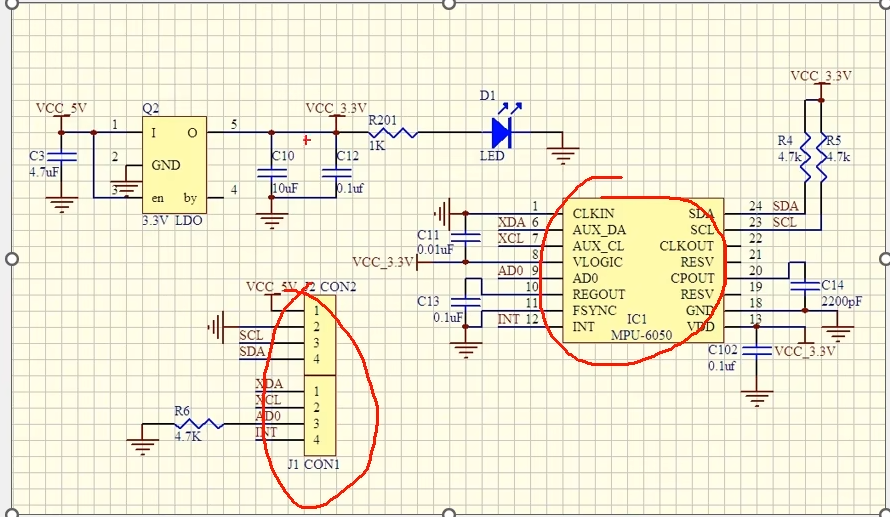Viewport: 890px width, 517px height.
Task: Click the R4 designator label
Action: 785,140
